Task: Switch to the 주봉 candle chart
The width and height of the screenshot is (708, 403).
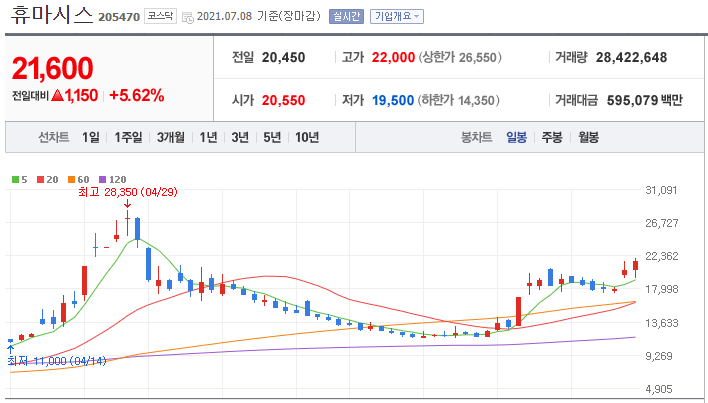Action: click(x=552, y=137)
